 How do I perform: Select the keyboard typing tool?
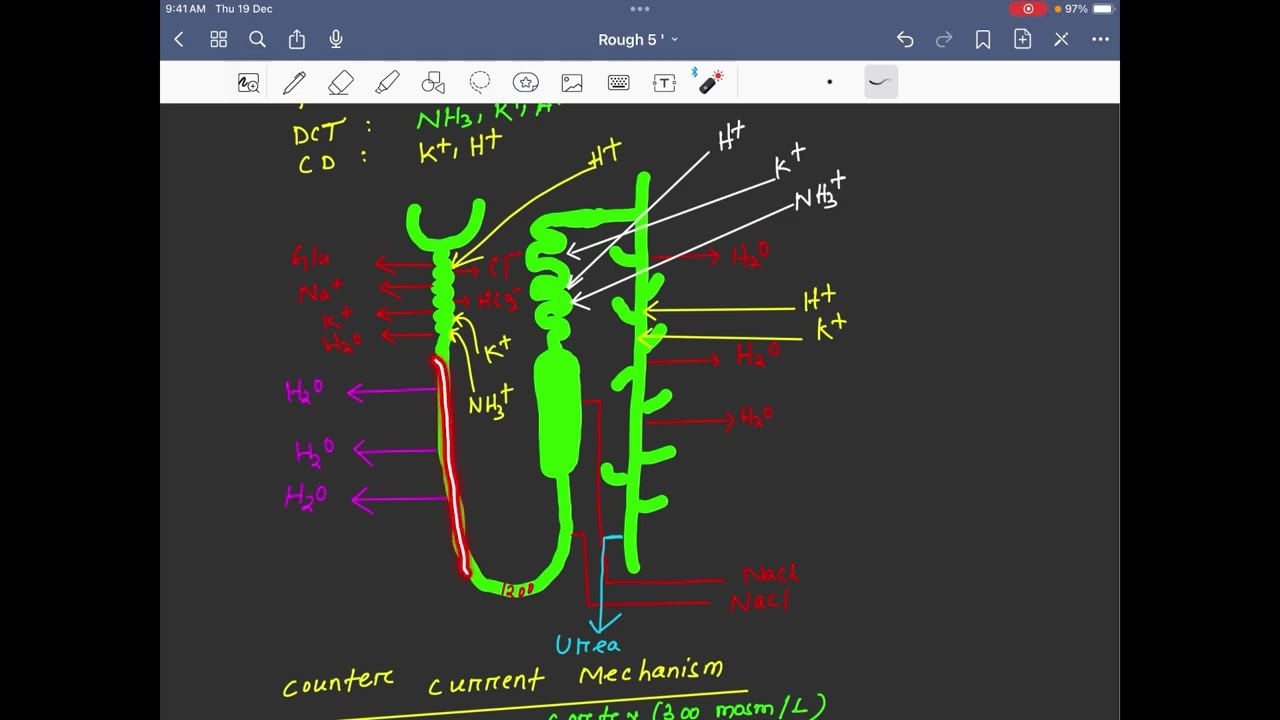(618, 83)
